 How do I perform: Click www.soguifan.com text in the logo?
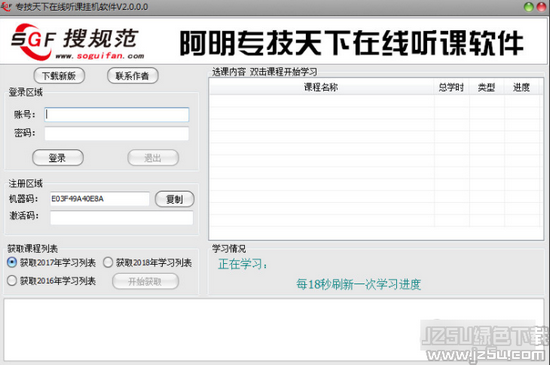point(100,56)
